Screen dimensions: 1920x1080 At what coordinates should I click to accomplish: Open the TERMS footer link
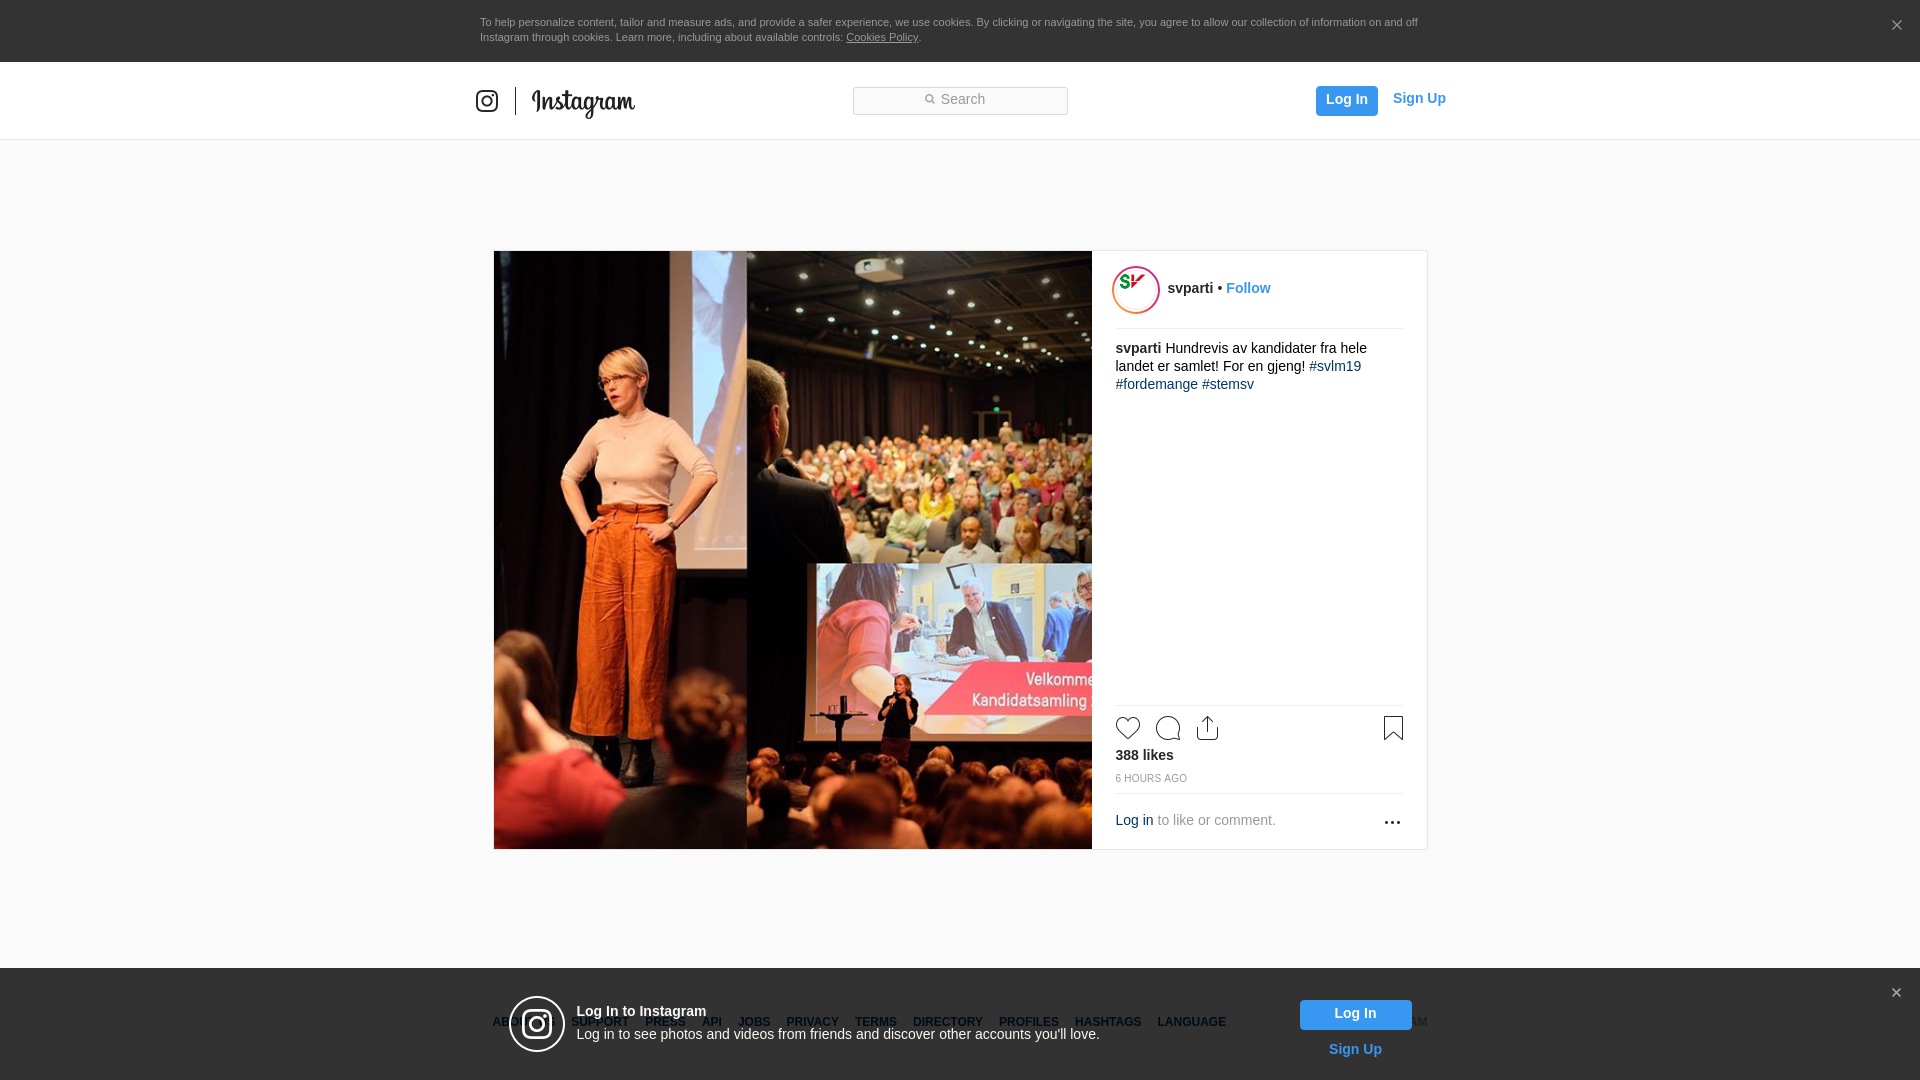pos(875,1022)
